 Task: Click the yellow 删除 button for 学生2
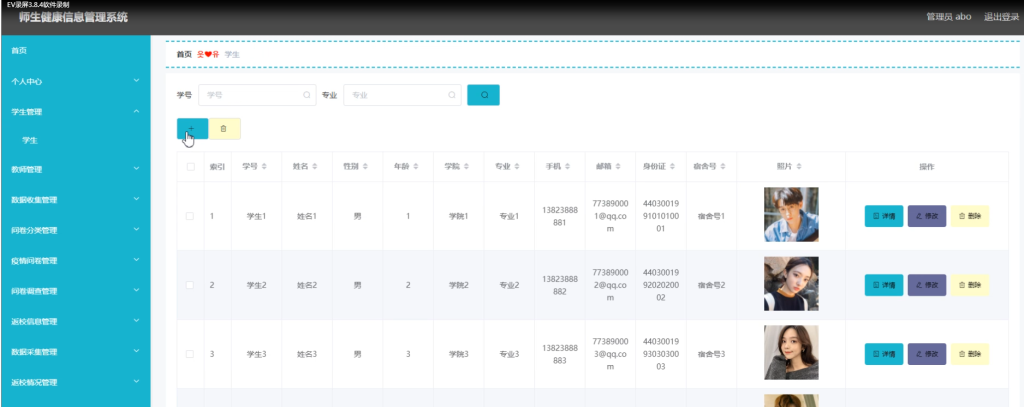coord(970,285)
